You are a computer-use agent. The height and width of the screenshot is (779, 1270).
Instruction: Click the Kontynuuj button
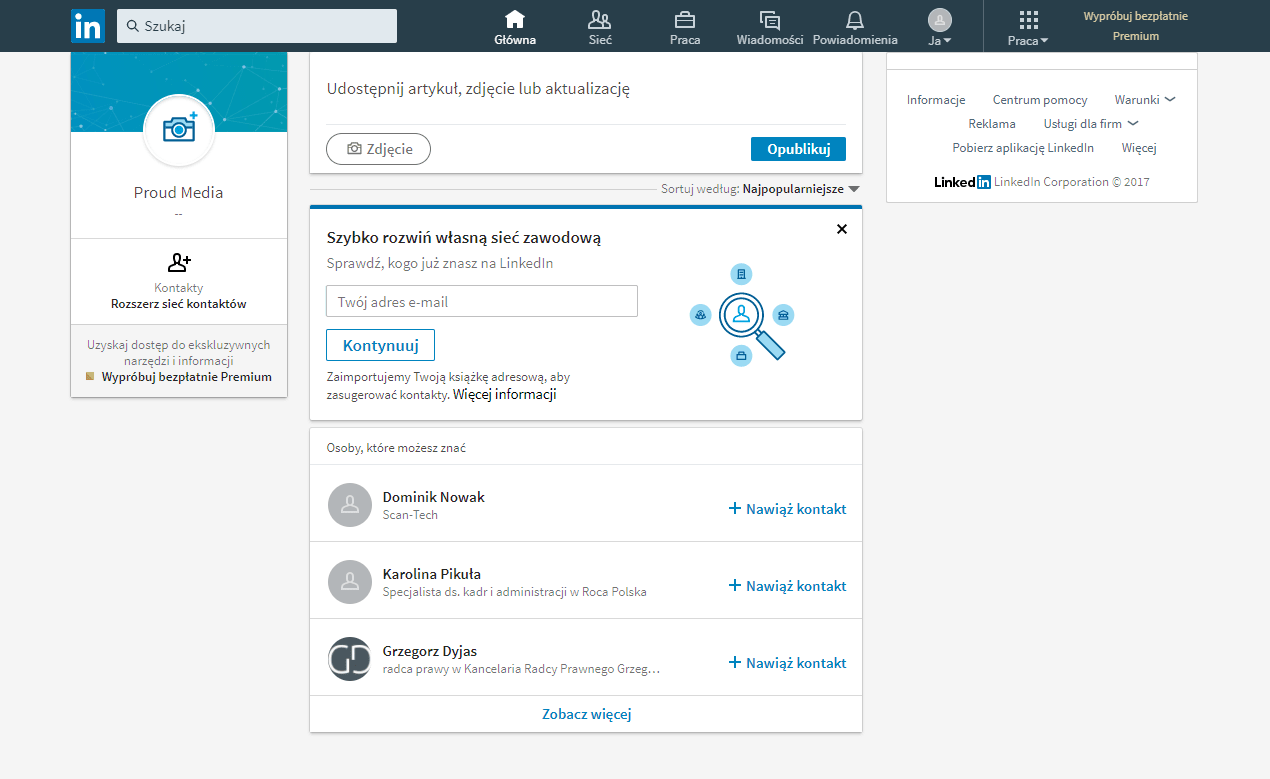380,345
